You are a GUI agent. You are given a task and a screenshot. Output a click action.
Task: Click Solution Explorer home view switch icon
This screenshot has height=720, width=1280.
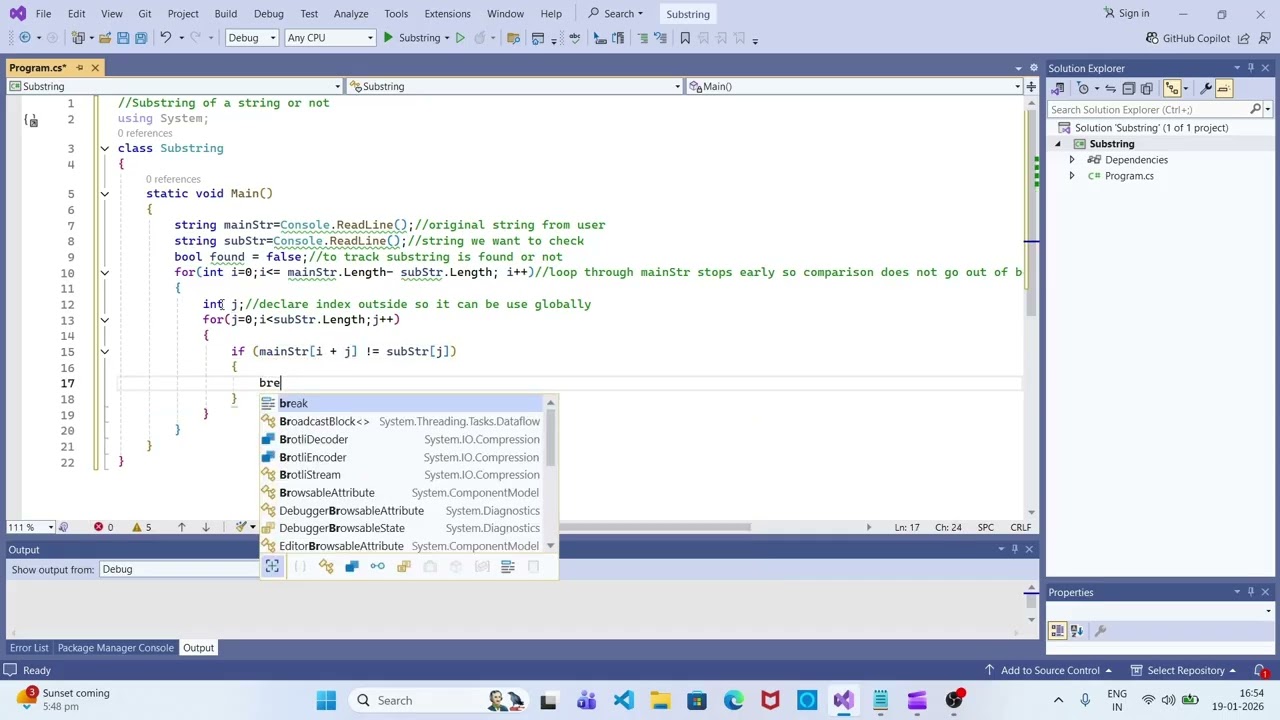pyautogui.click(x=1057, y=88)
